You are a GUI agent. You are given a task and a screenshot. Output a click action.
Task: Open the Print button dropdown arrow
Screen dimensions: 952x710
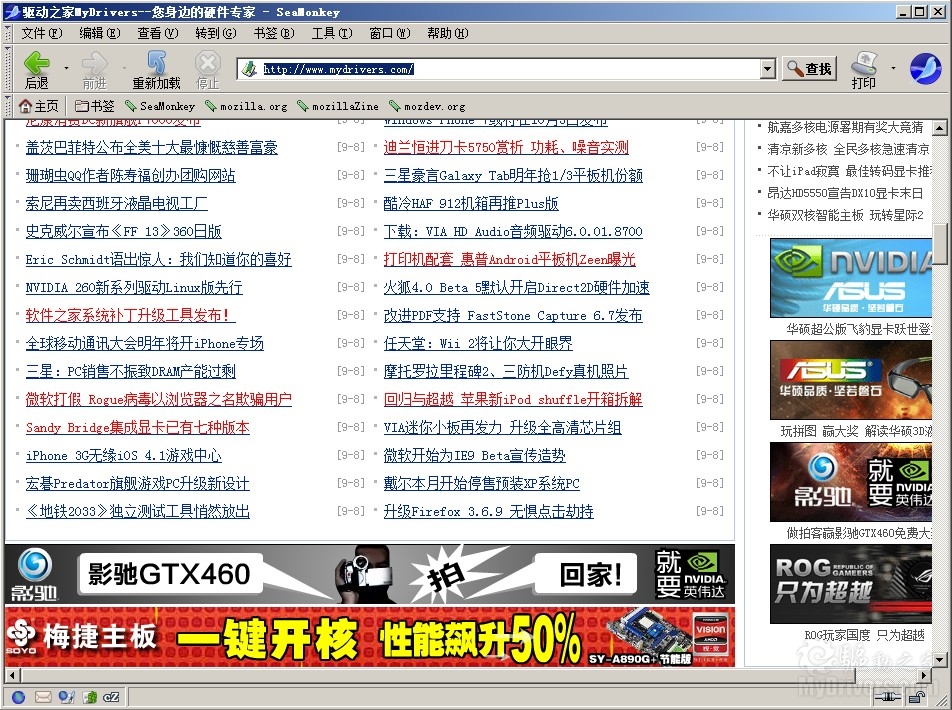point(893,68)
